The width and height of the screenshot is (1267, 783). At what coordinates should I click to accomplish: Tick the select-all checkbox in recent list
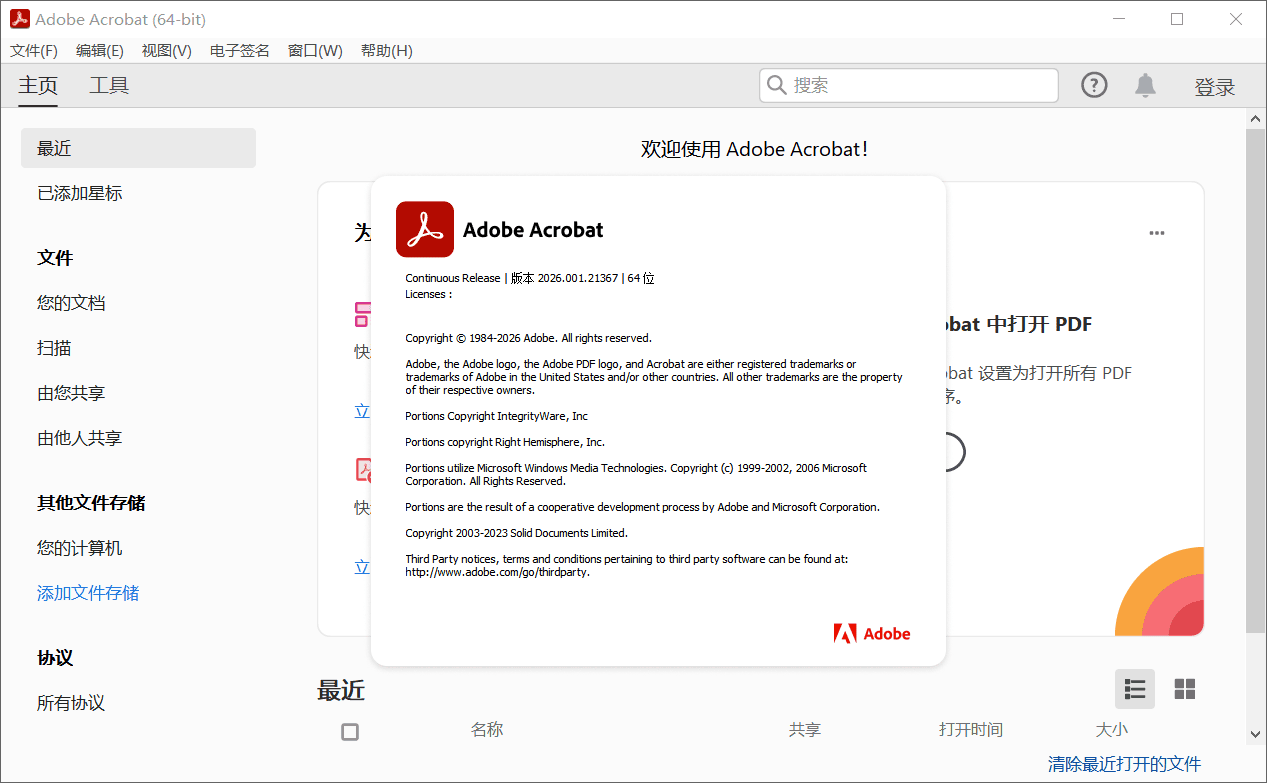pyautogui.click(x=350, y=732)
